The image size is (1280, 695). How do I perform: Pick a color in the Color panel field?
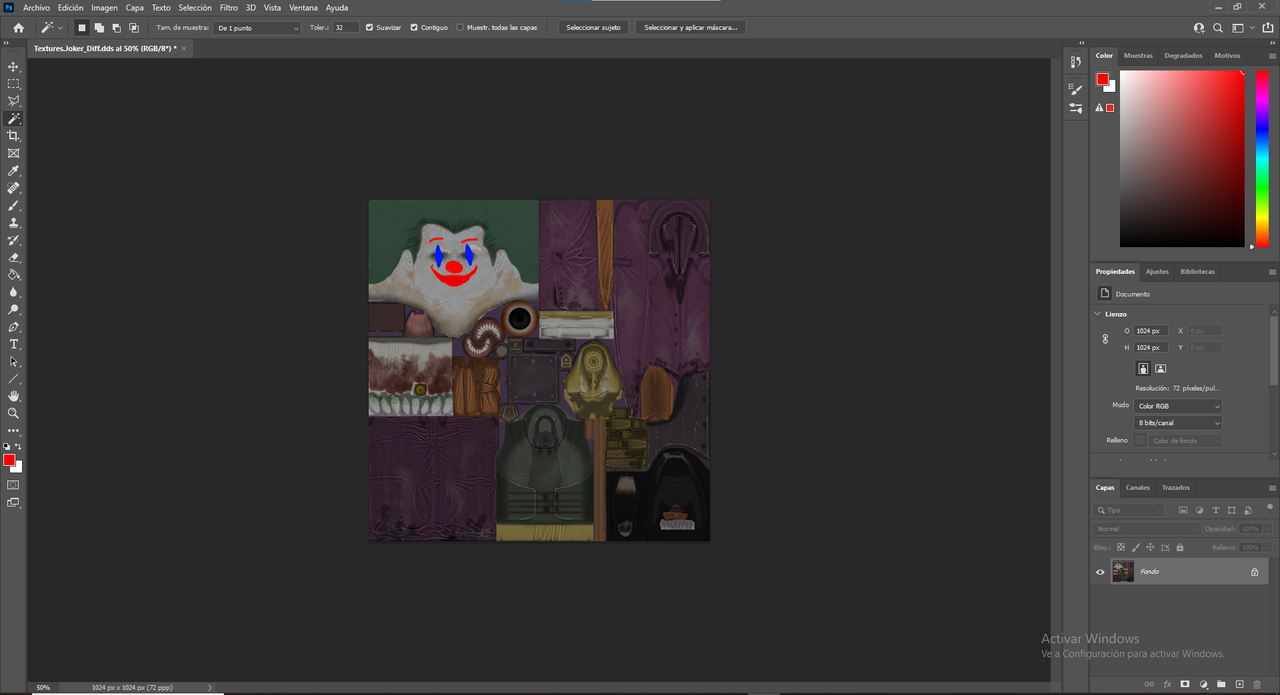1182,158
